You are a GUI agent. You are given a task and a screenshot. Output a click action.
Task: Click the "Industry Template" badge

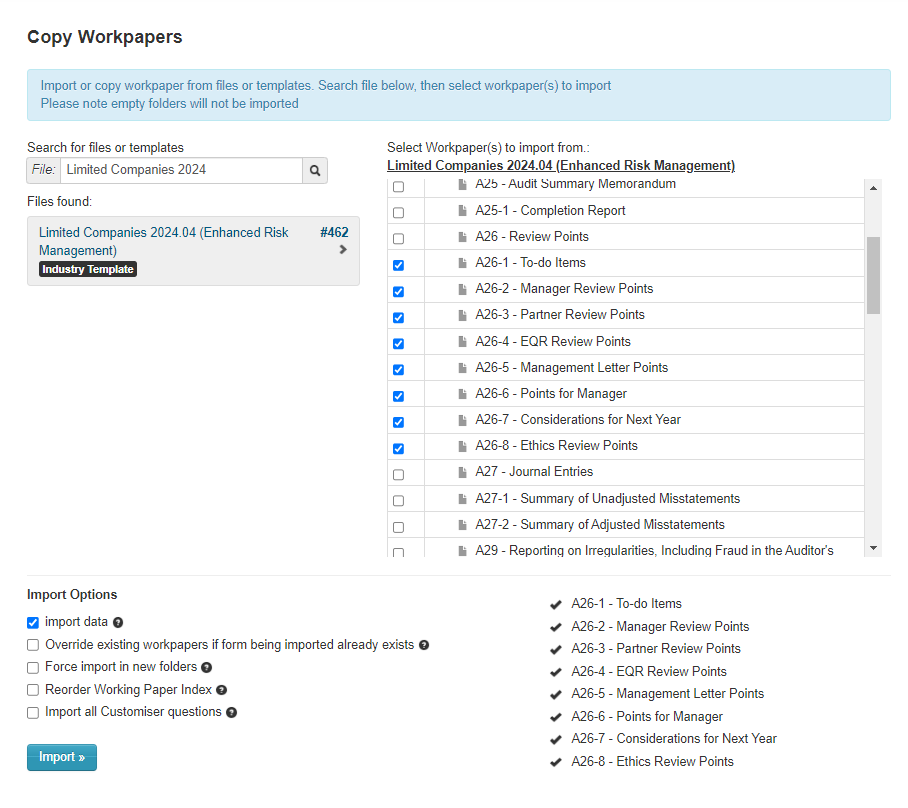pos(87,268)
